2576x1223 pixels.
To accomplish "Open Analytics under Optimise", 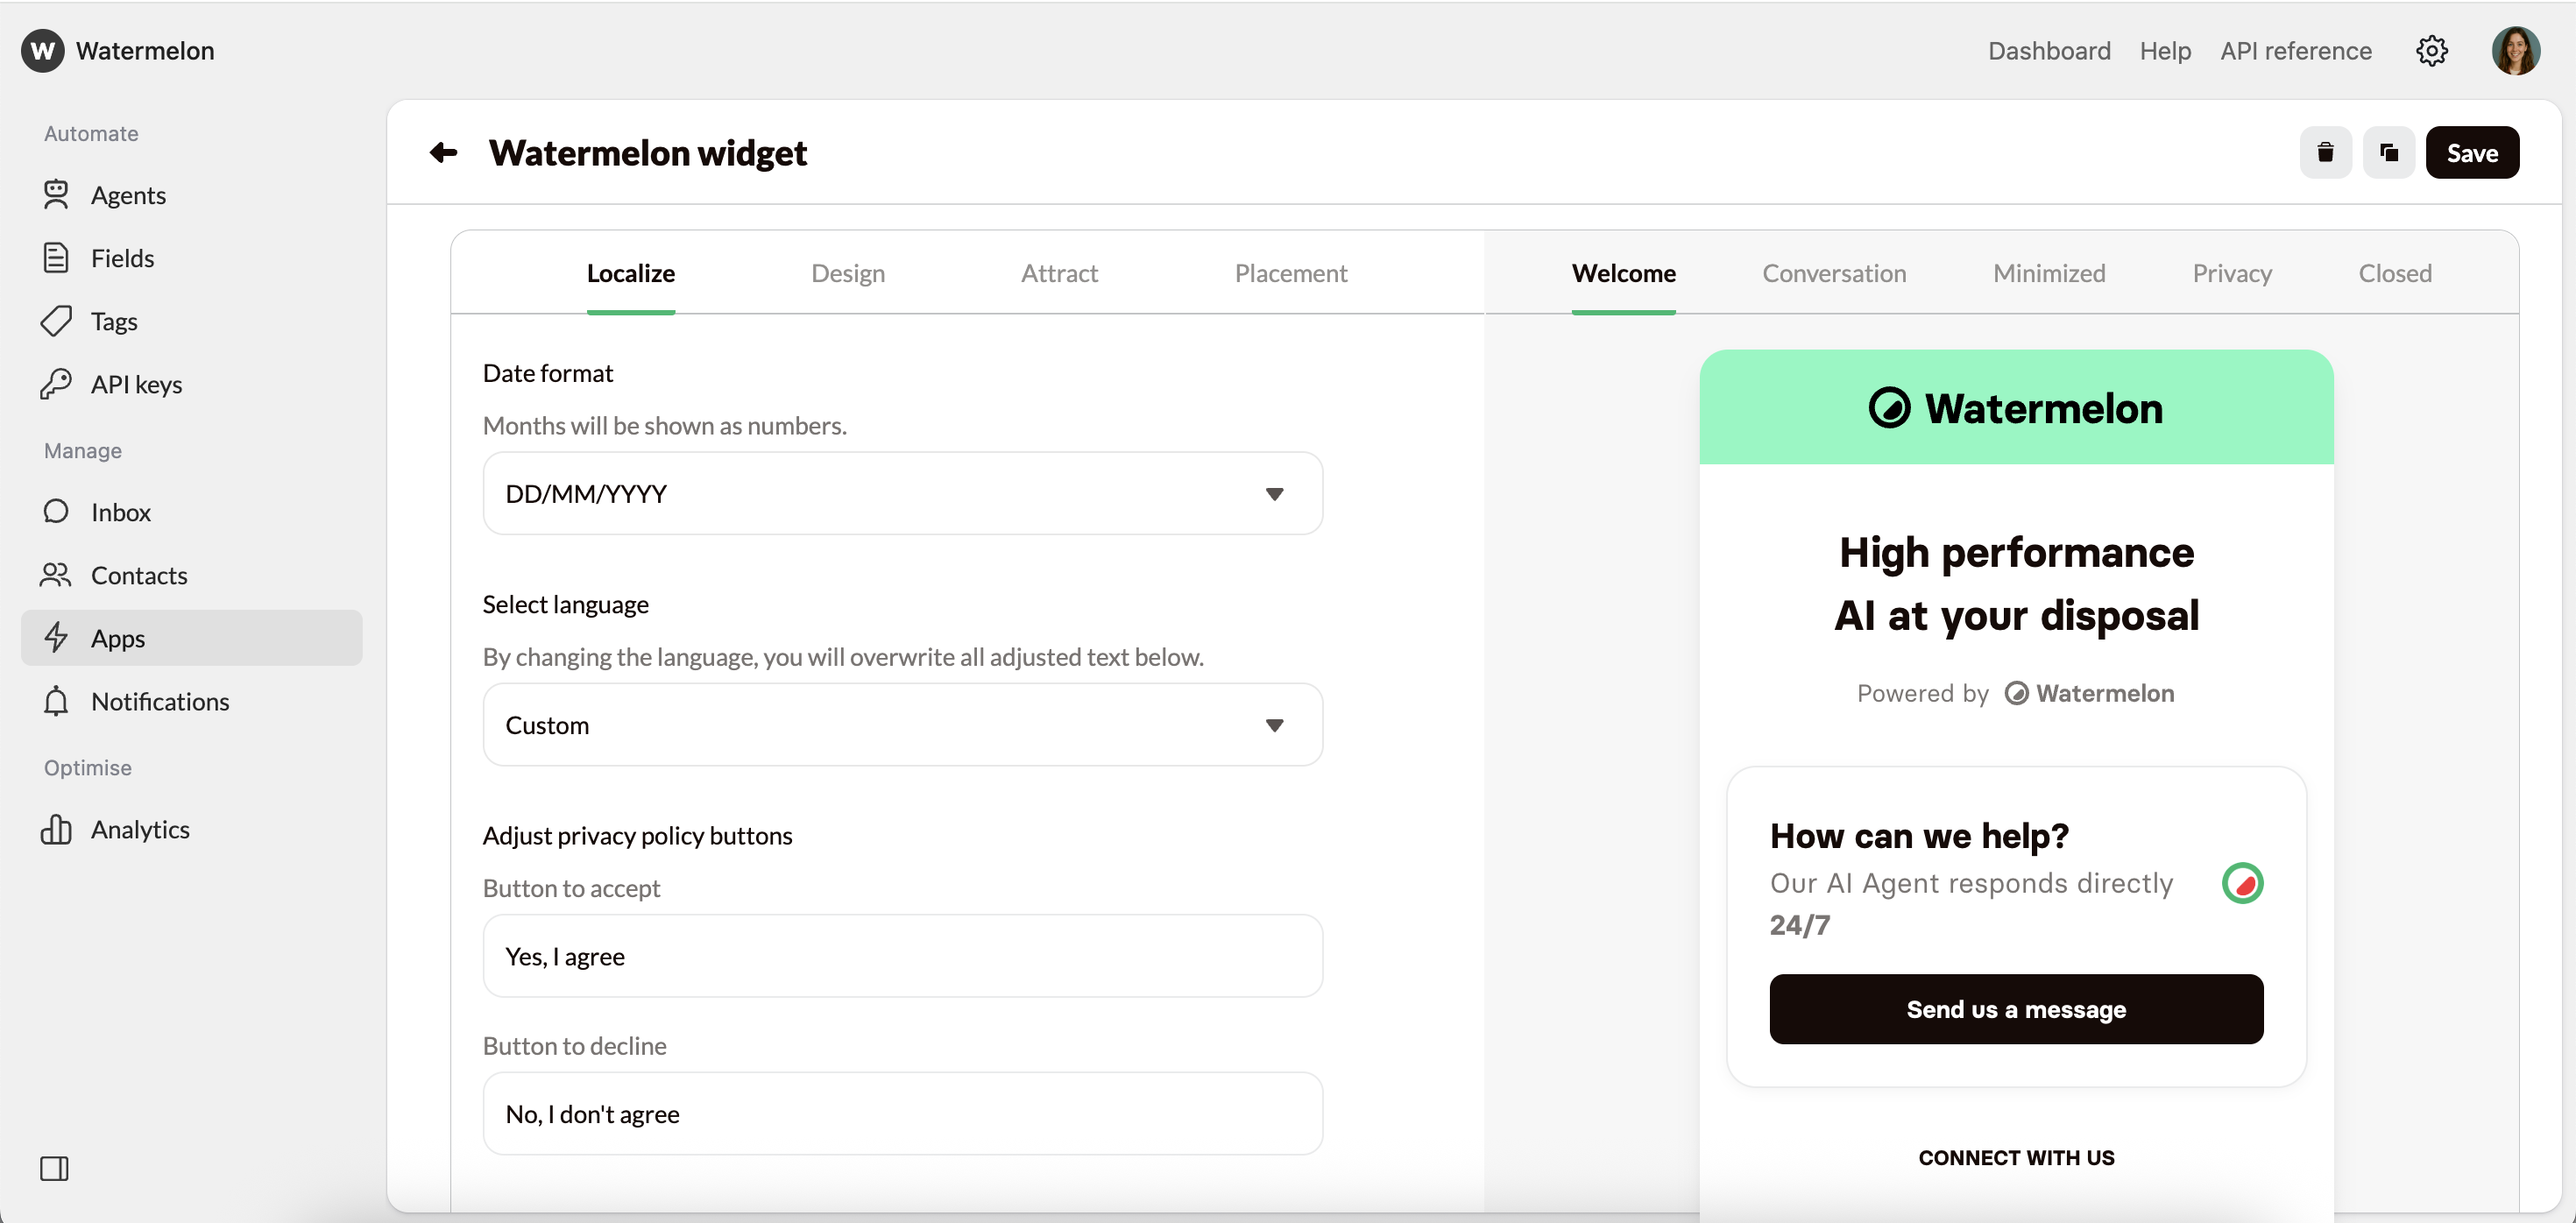I will click(x=141, y=829).
